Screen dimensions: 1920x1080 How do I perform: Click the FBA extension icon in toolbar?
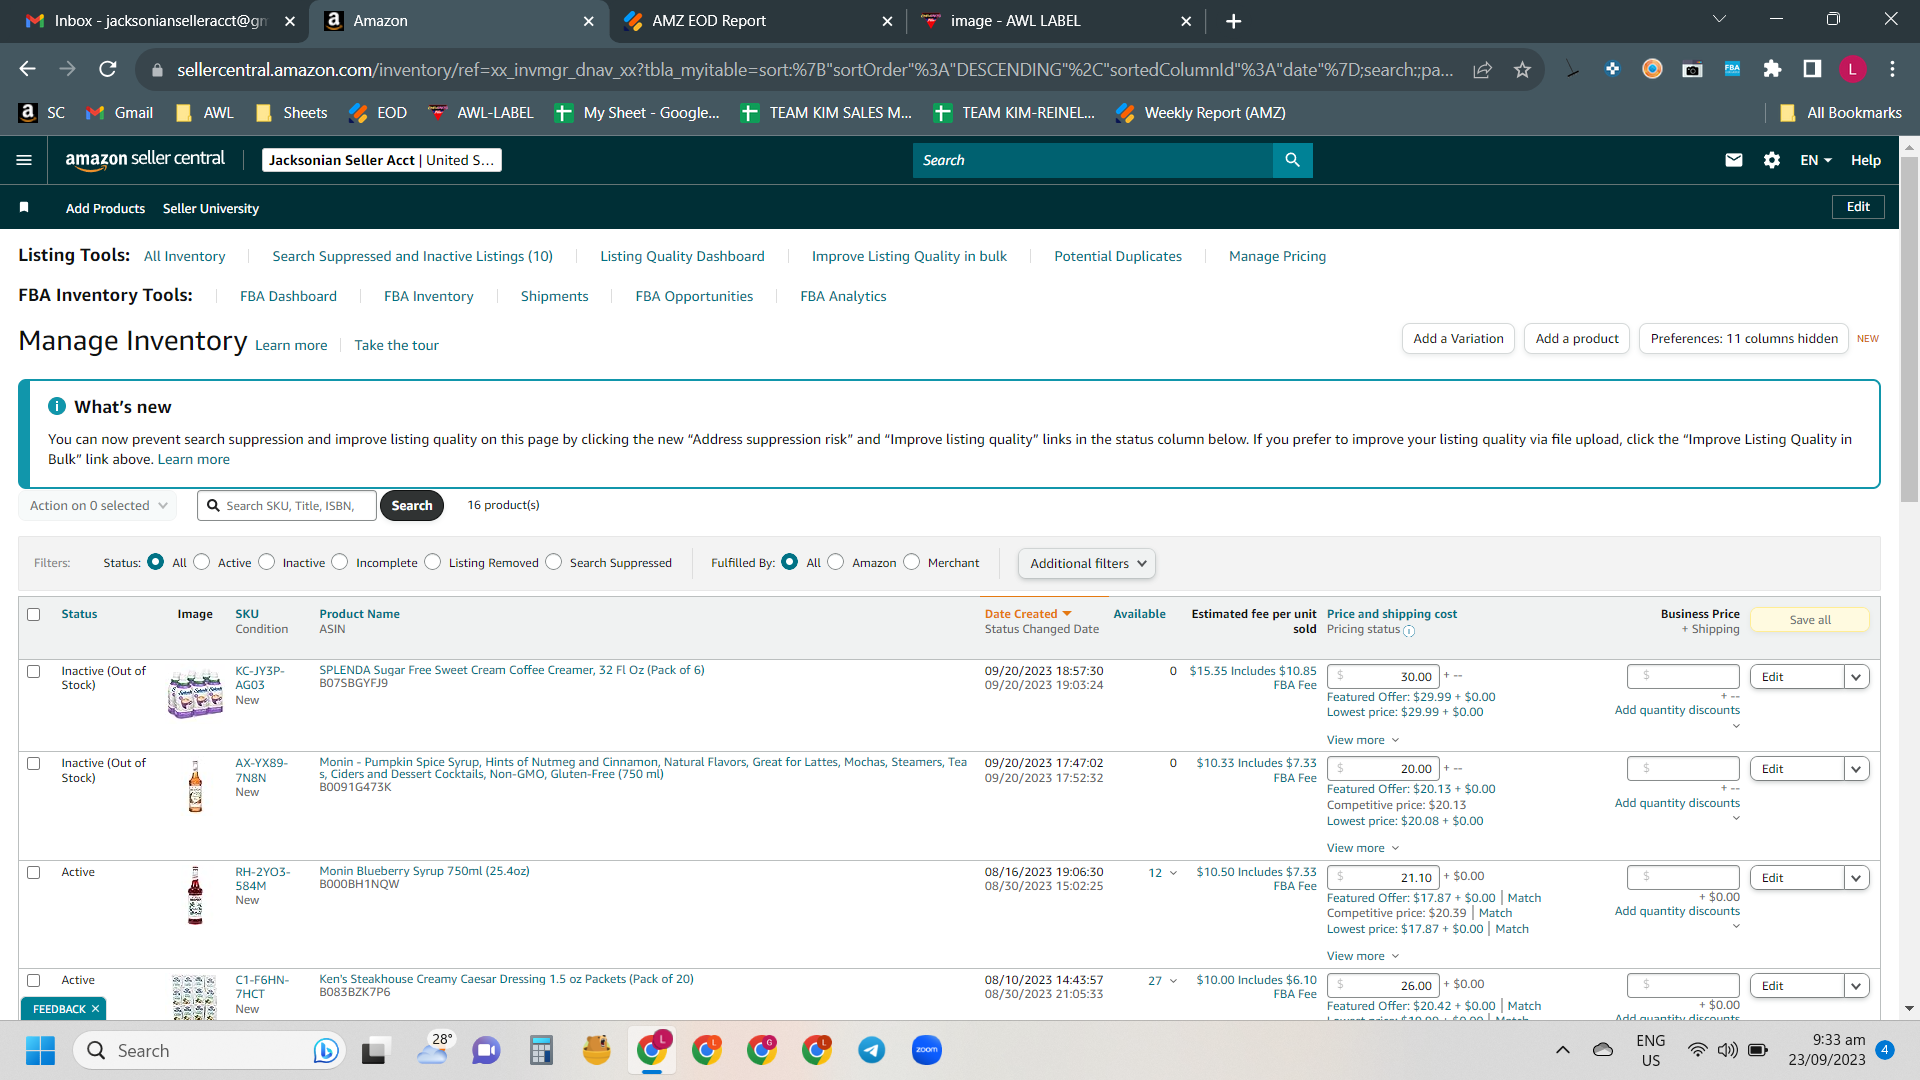1732,69
